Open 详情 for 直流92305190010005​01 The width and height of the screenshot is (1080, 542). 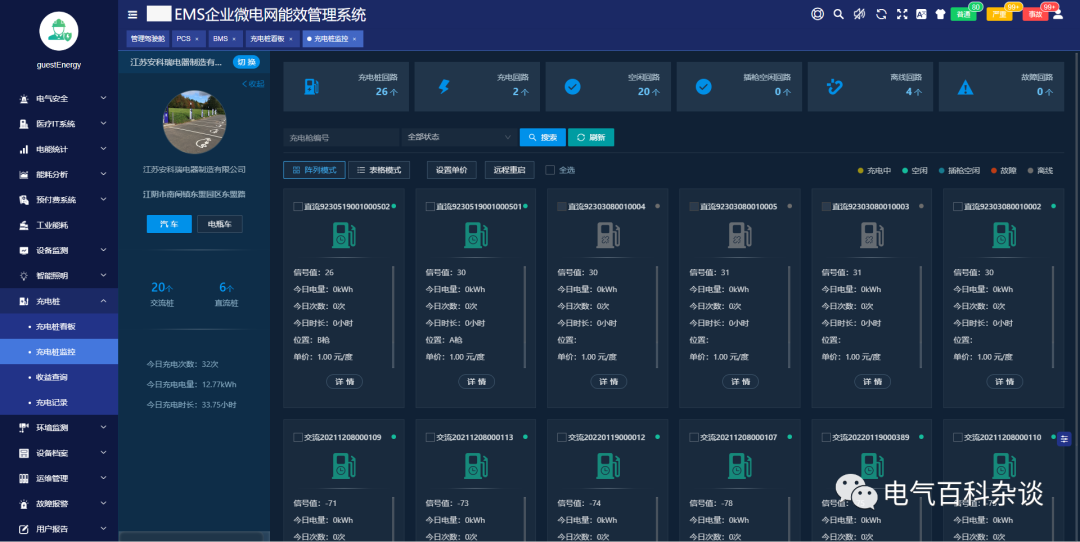pyautogui.click(x=476, y=382)
